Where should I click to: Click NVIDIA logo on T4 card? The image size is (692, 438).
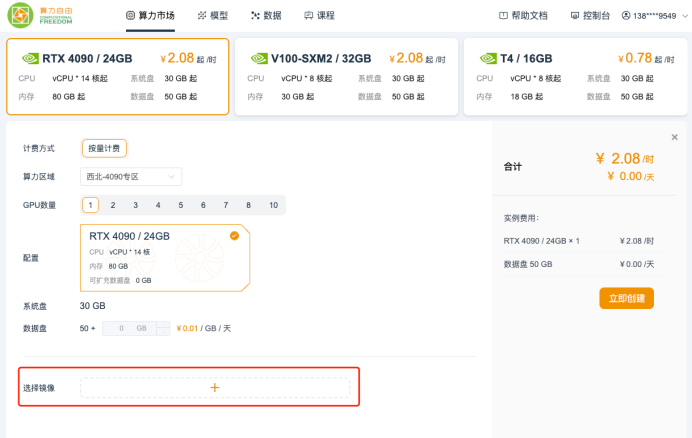[x=489, y=58]
